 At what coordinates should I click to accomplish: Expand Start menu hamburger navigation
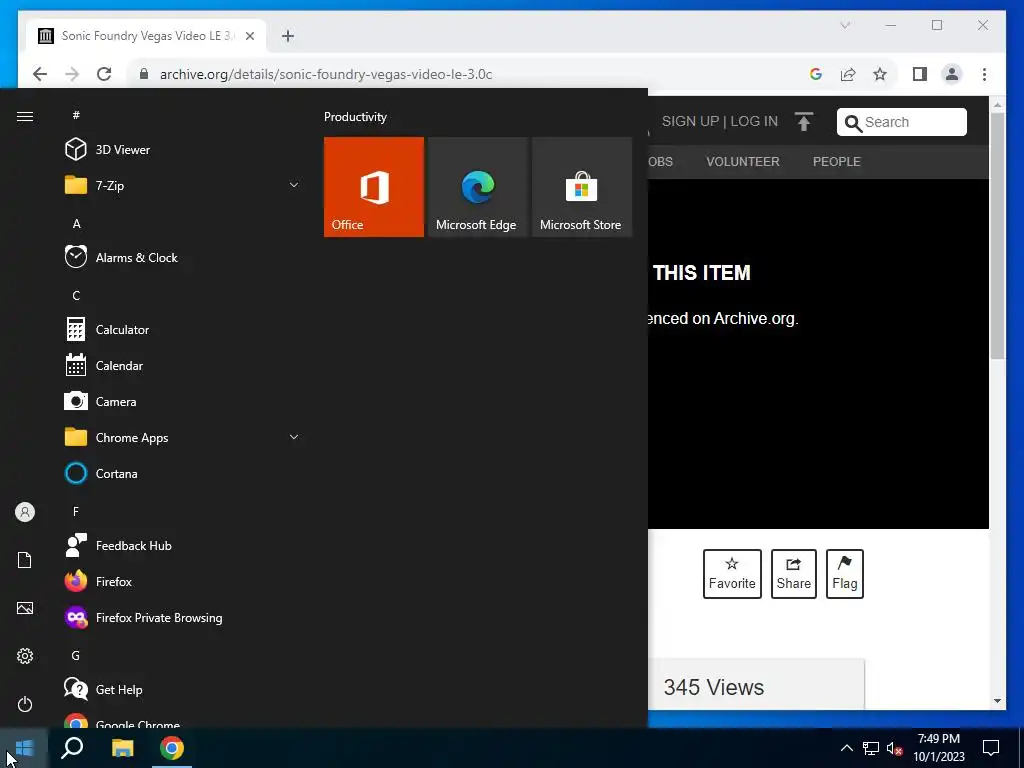pos(25,116)
